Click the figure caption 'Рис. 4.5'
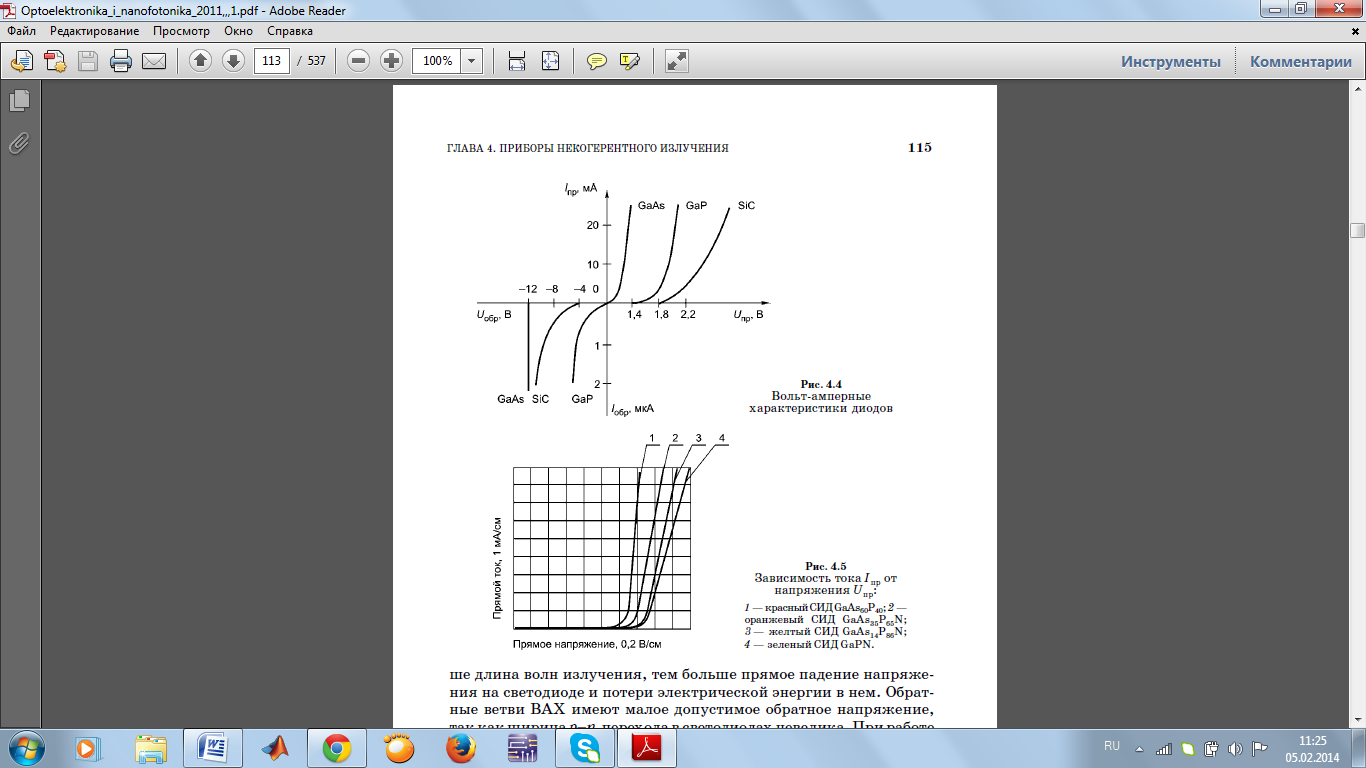Screen dimensions: 1366x768 point(826,566)
